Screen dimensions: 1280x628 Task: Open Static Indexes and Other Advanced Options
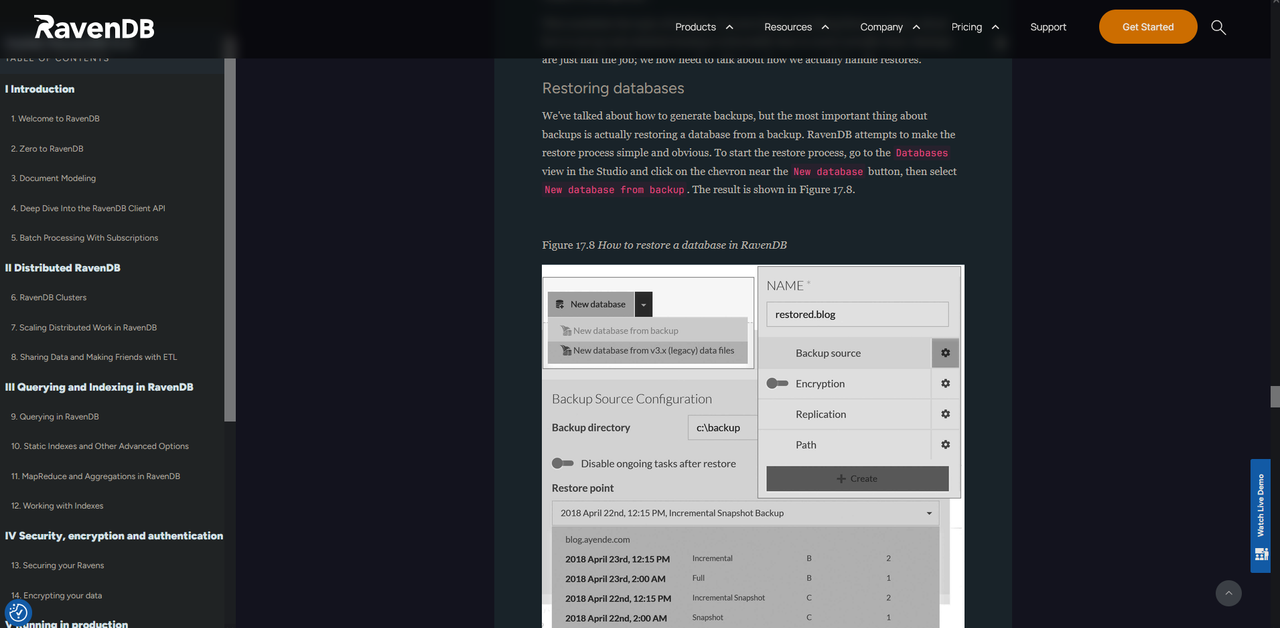pyautogui.click(x=100, y=446)
